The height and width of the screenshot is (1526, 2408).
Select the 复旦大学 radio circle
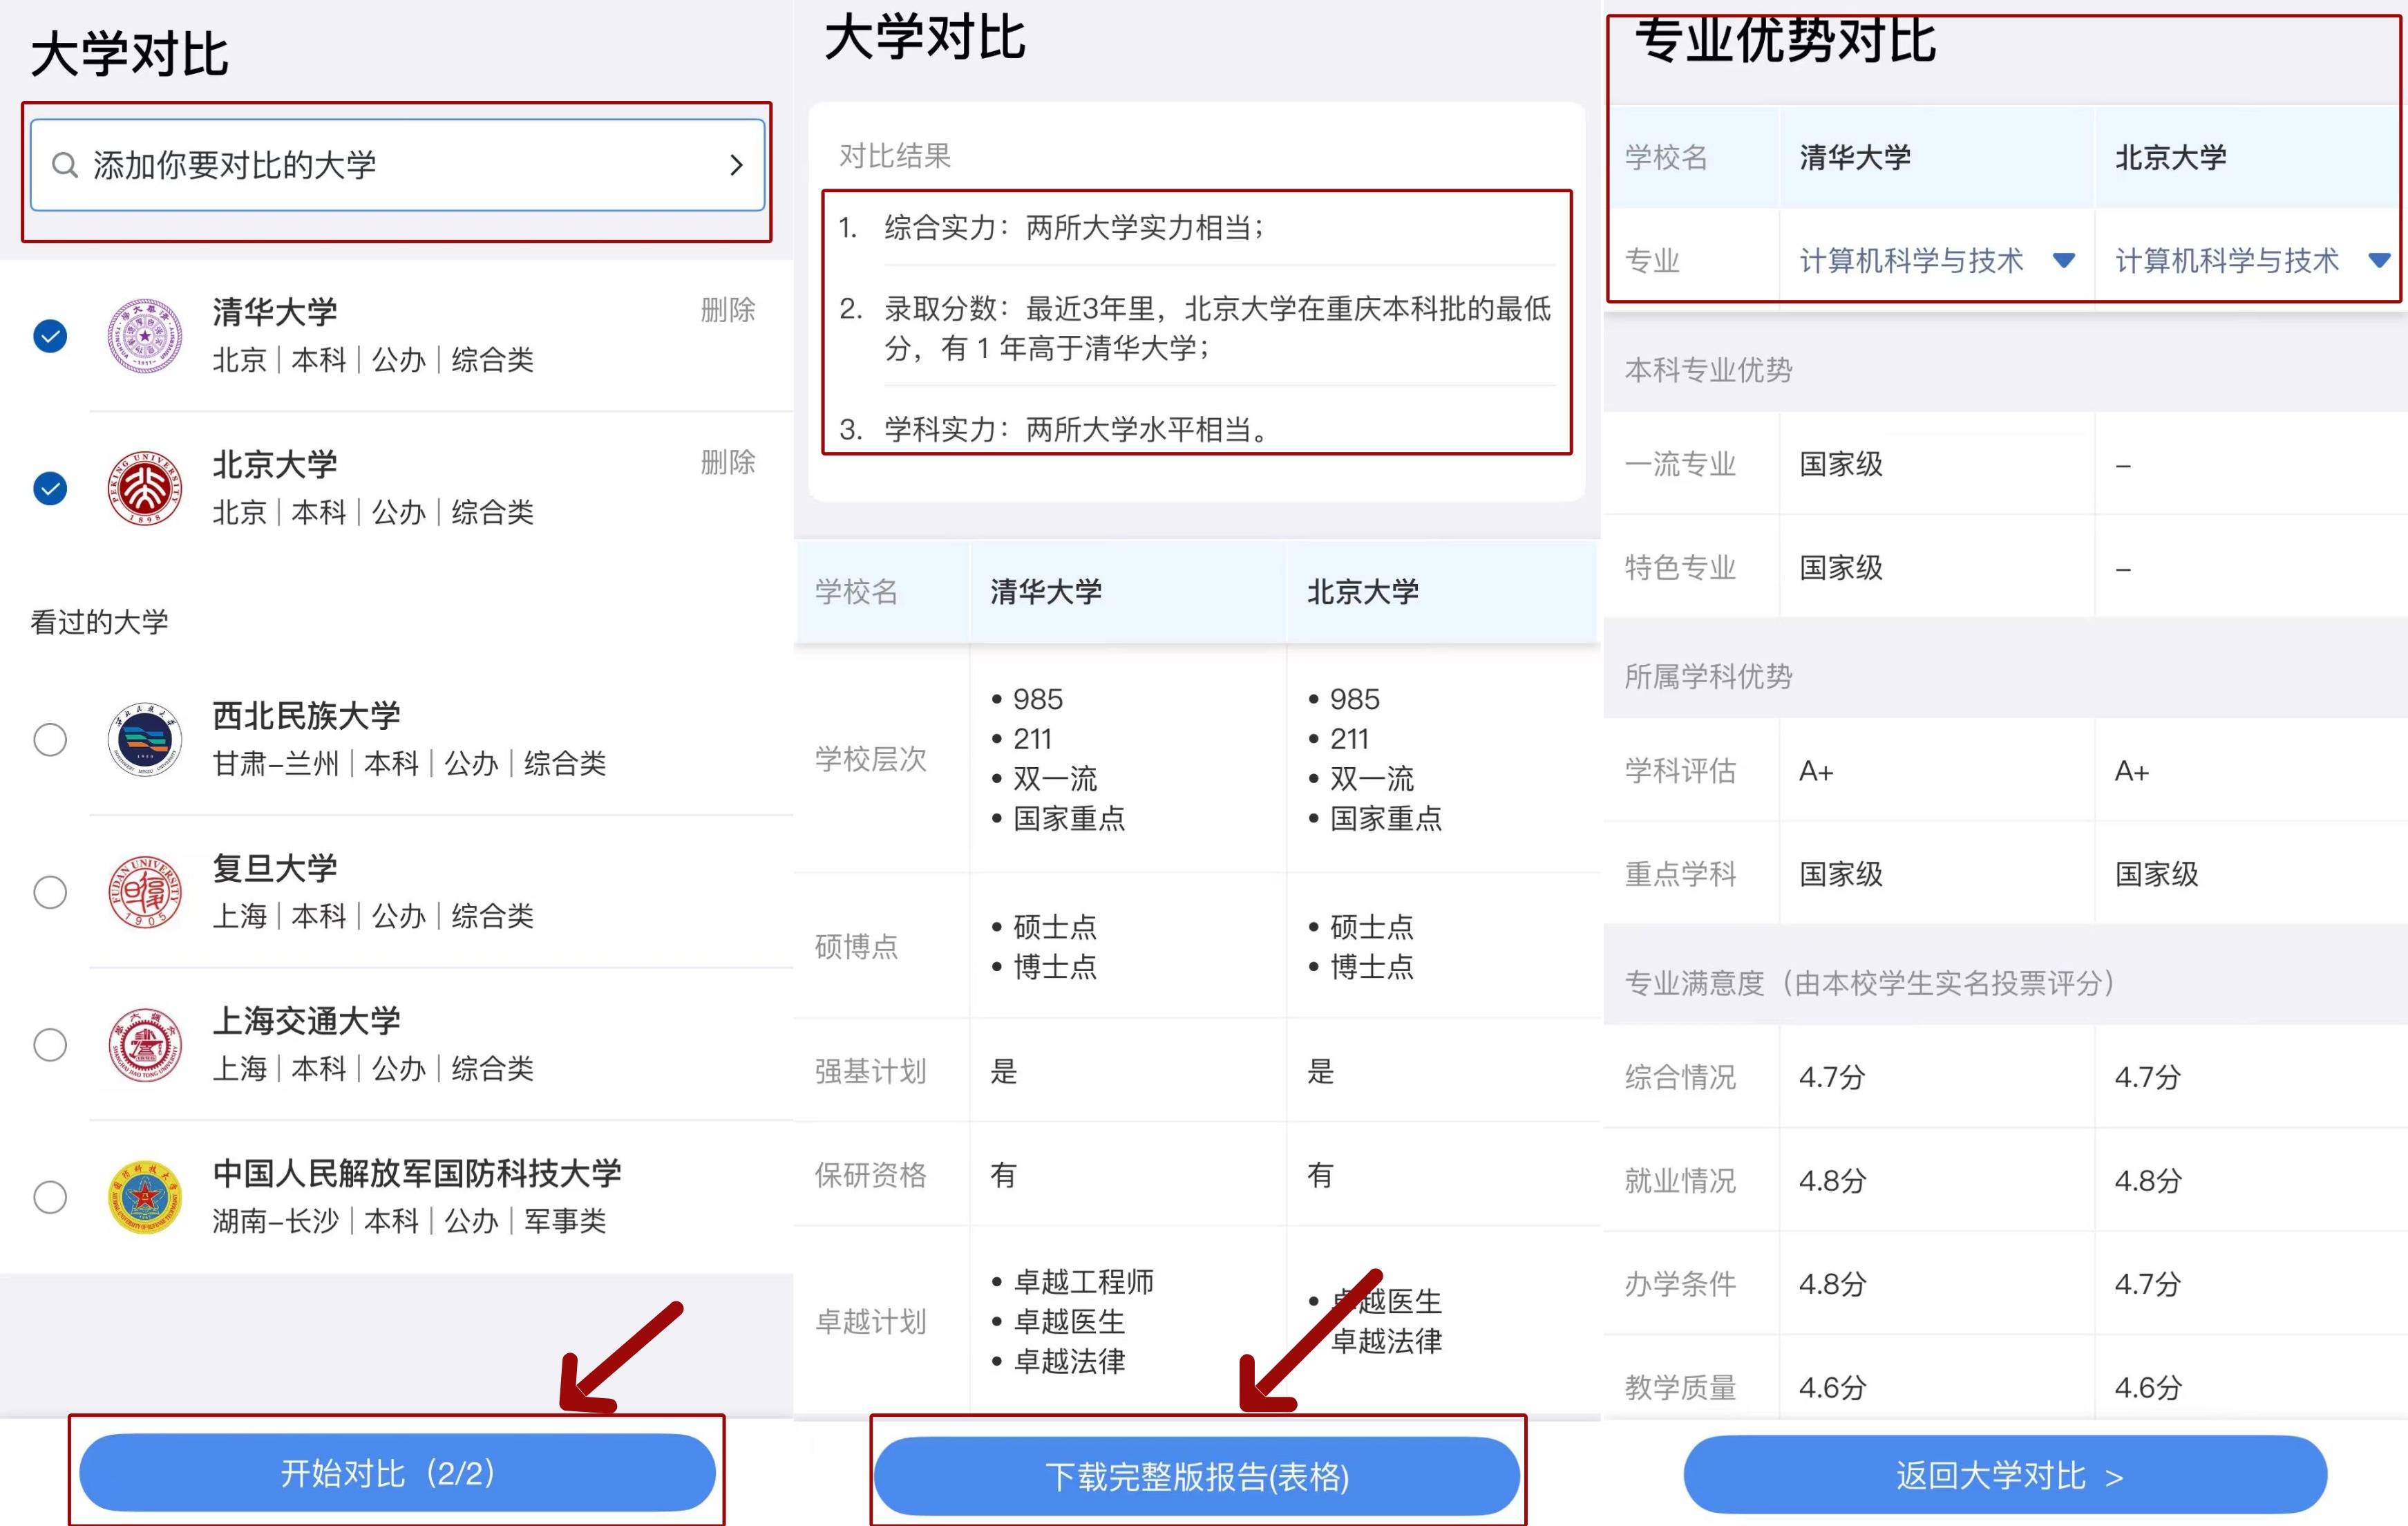50,892
